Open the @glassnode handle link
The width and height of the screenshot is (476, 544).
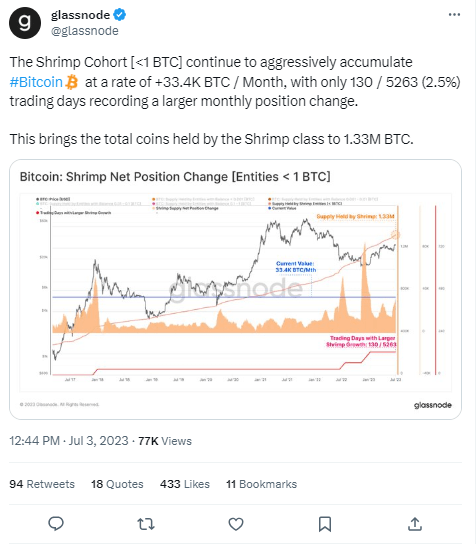(85, 31)
